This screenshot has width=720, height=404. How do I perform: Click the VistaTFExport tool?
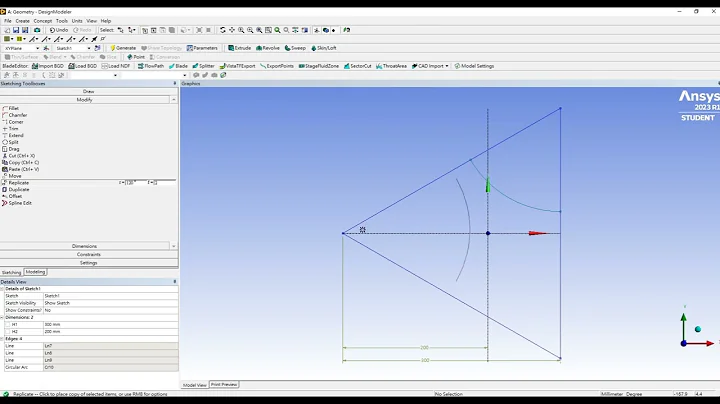[x=237, y=66]
